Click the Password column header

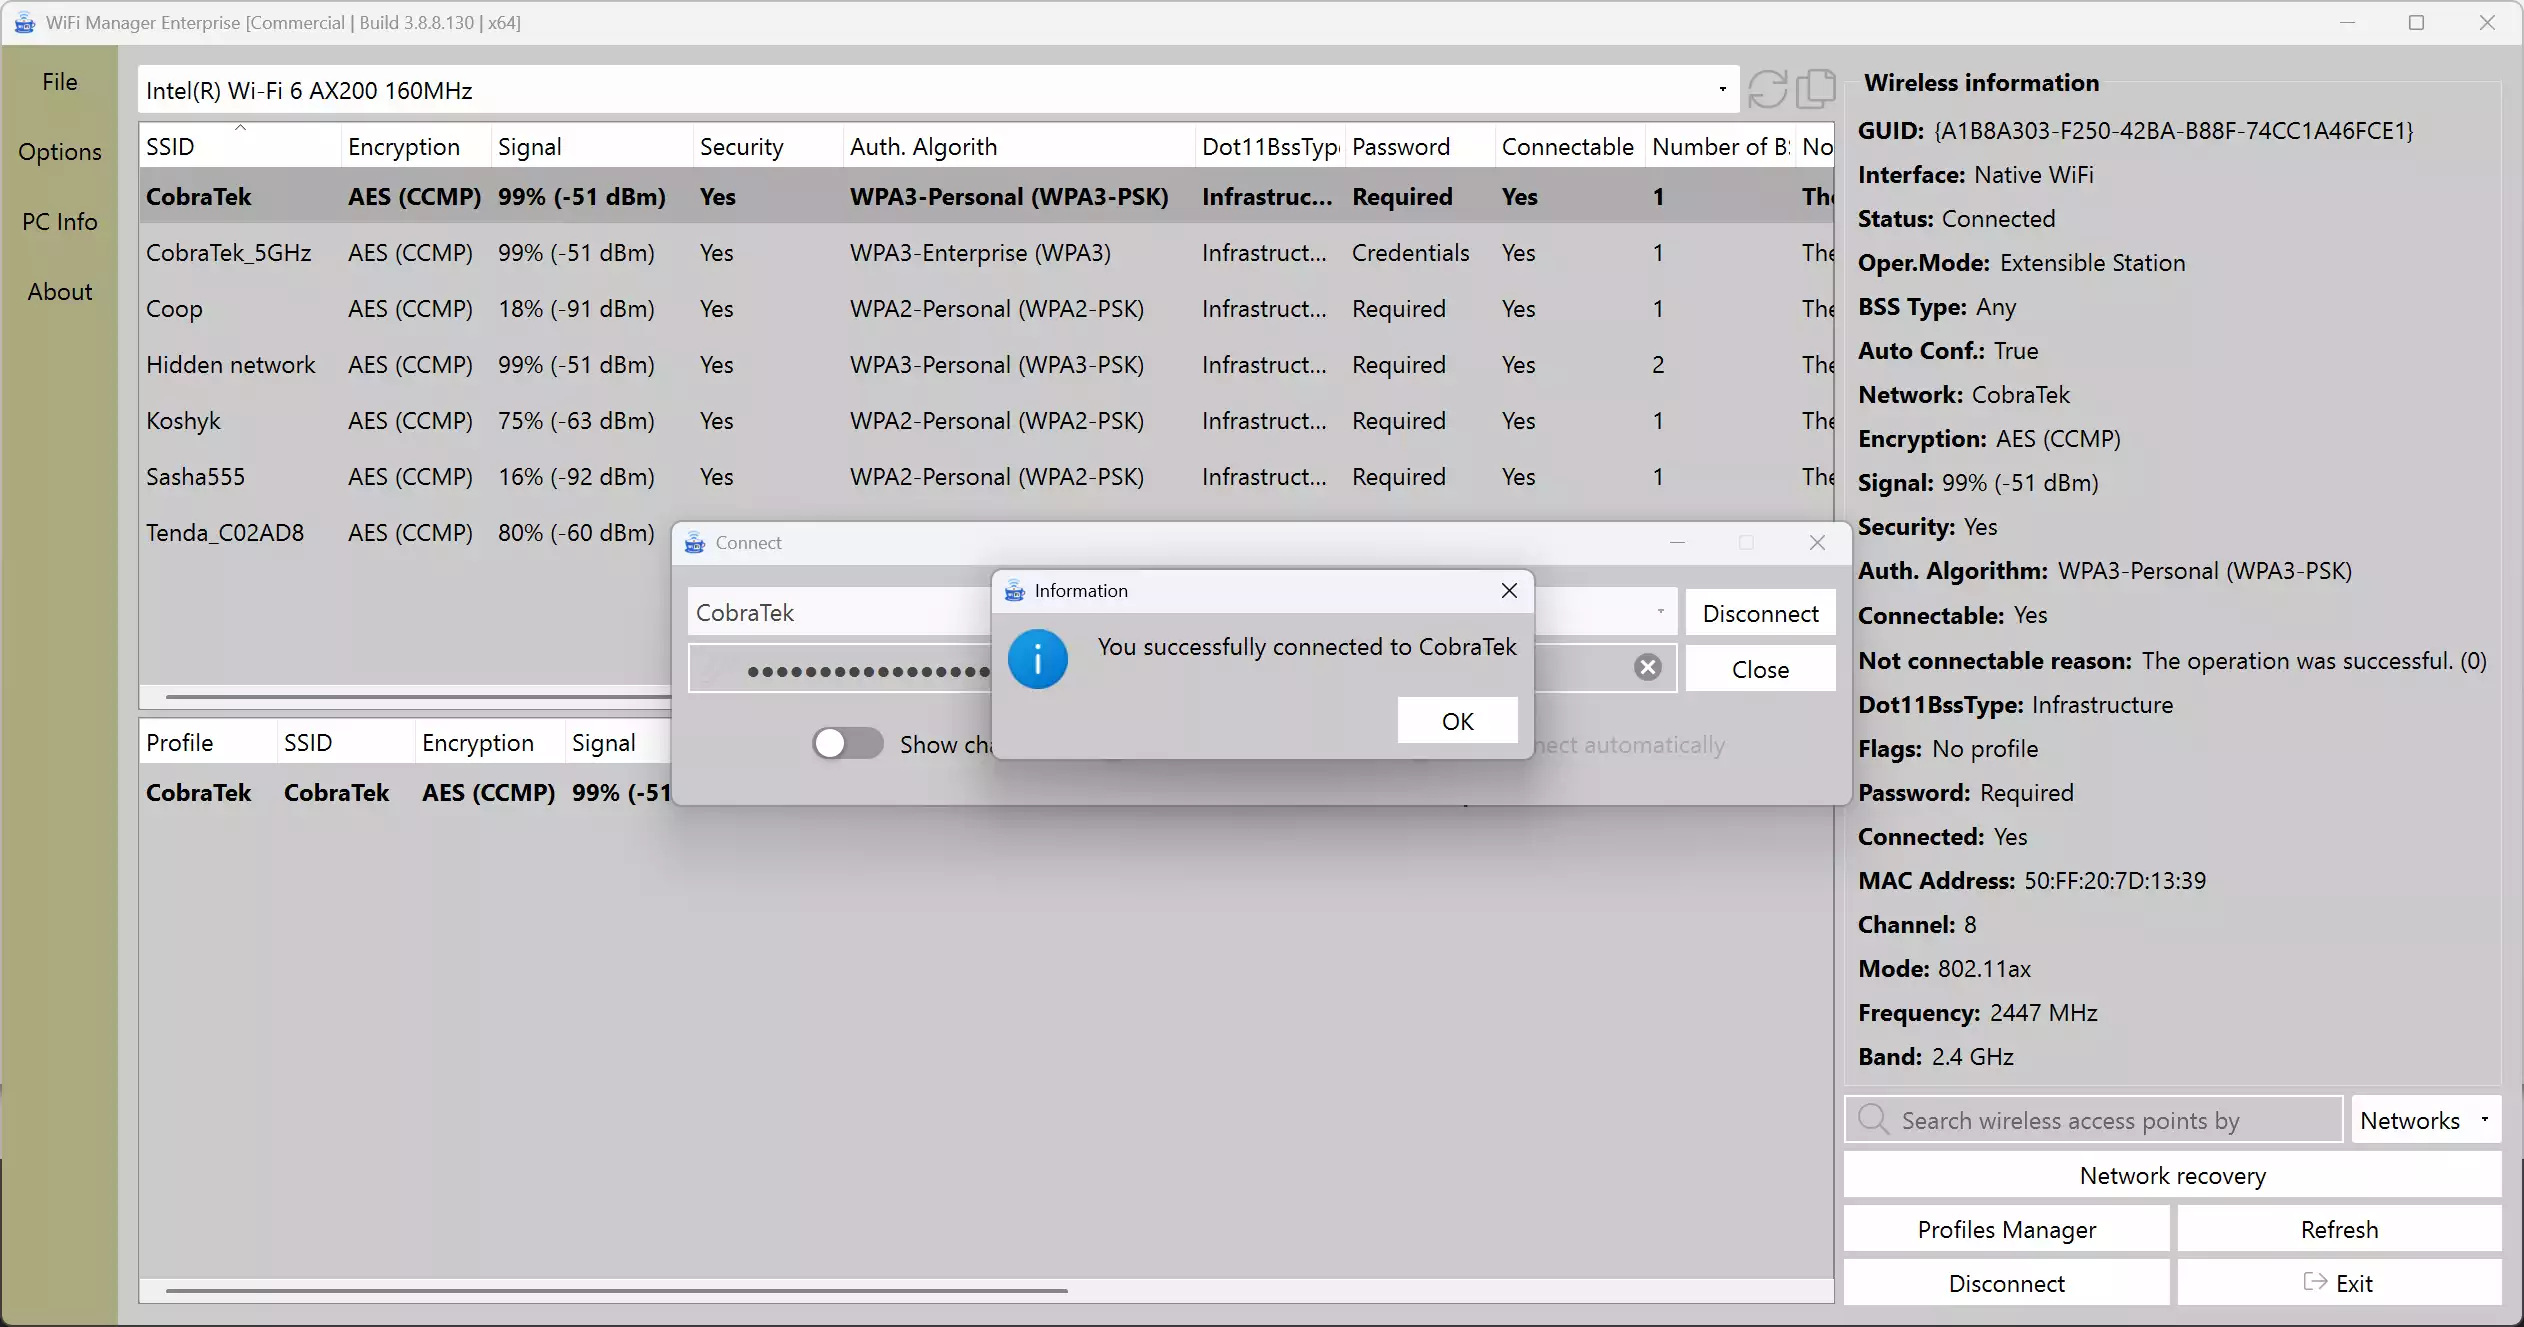1420,146
